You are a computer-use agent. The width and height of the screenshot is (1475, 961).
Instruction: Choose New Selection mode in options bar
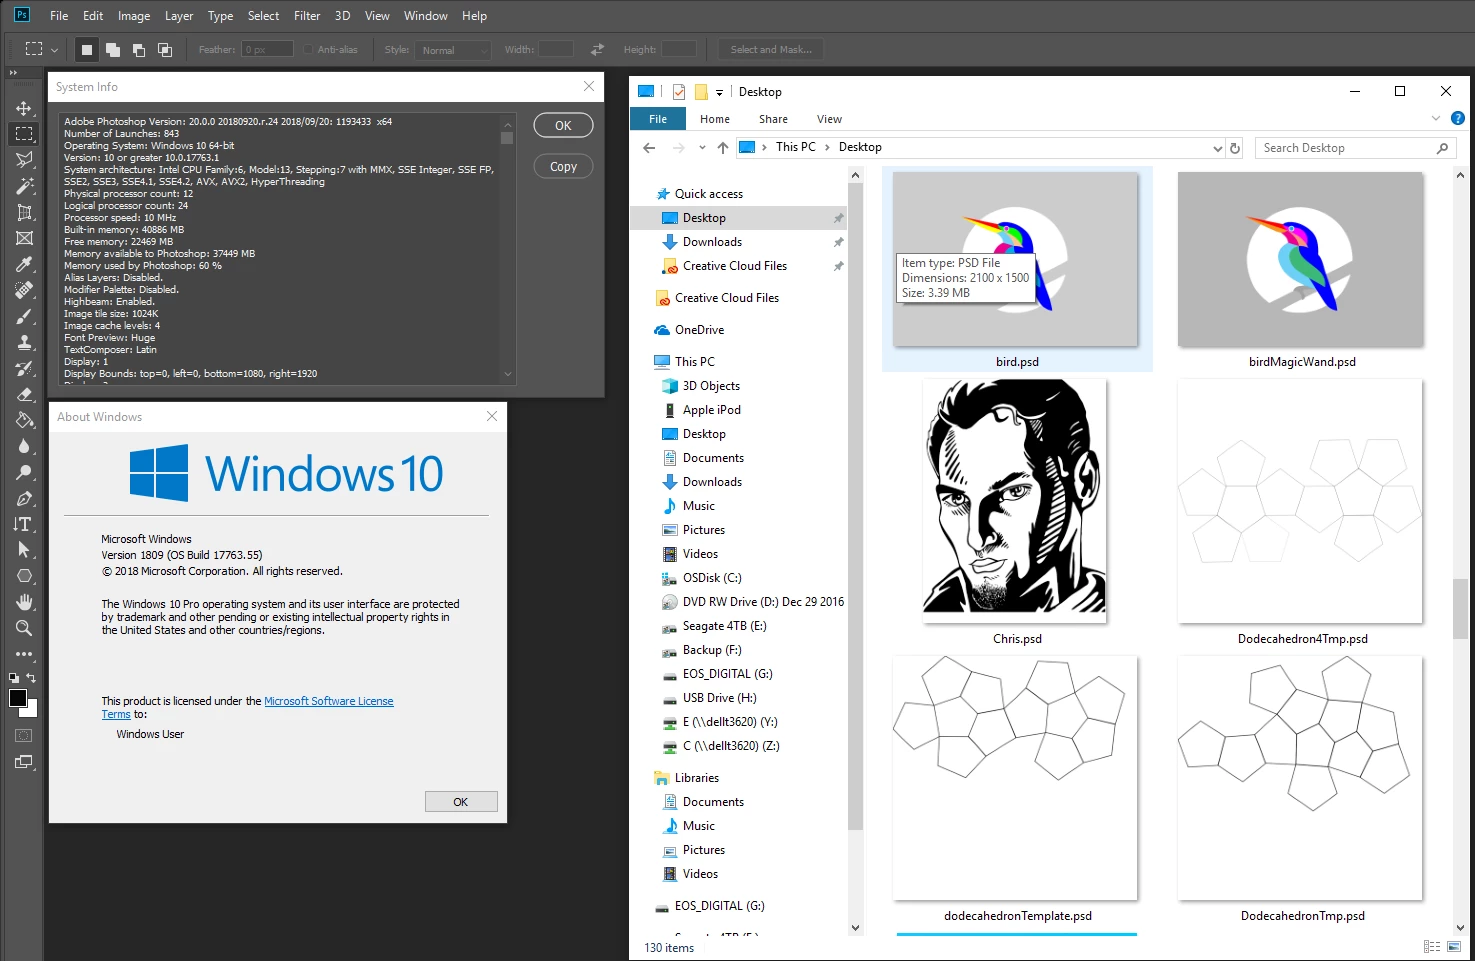coord(87,49)
